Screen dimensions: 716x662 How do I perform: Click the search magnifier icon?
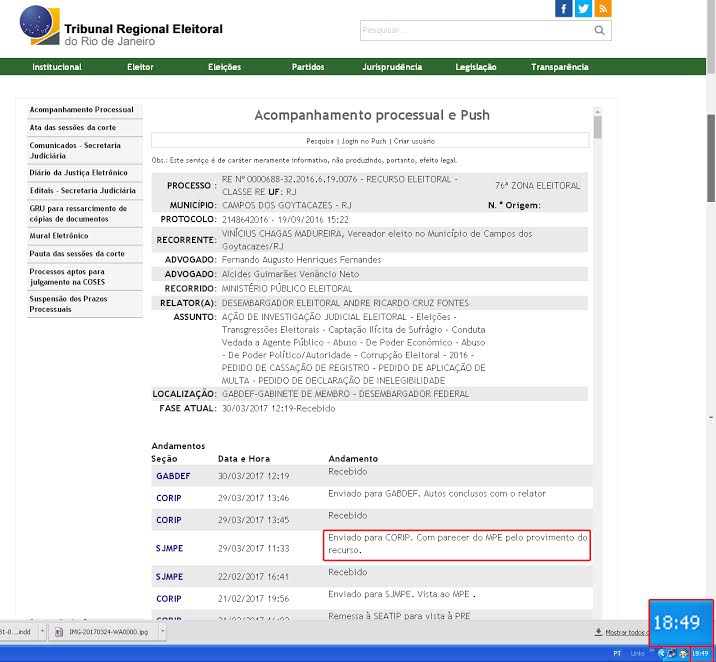599,31
